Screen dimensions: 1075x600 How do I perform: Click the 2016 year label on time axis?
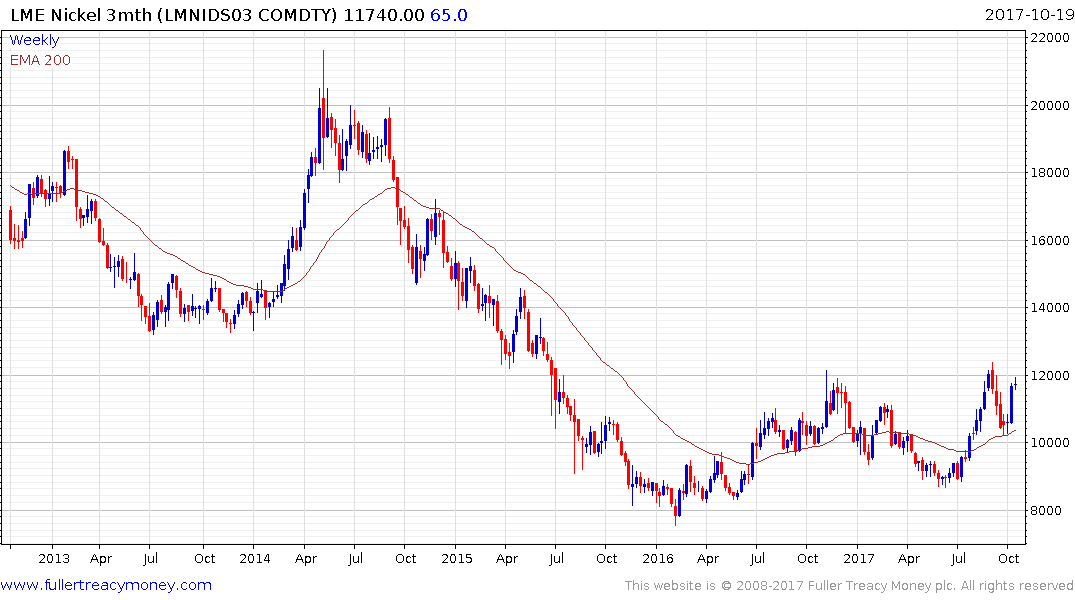pyautogui.click(x=658, y=558)
